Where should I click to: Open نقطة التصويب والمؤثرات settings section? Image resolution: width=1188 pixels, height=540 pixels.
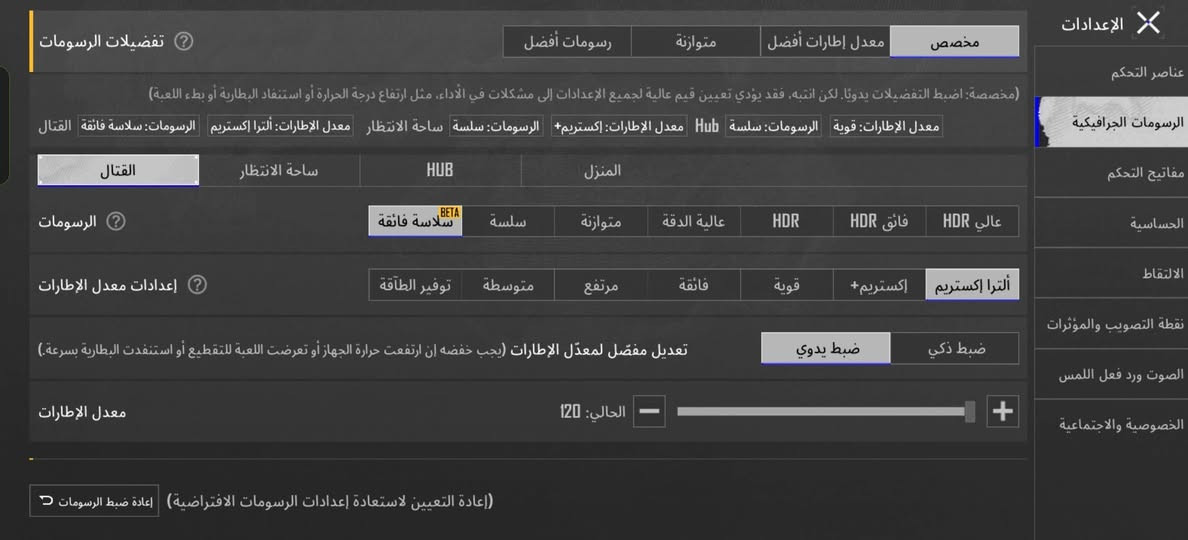[x=1111, y=324]
